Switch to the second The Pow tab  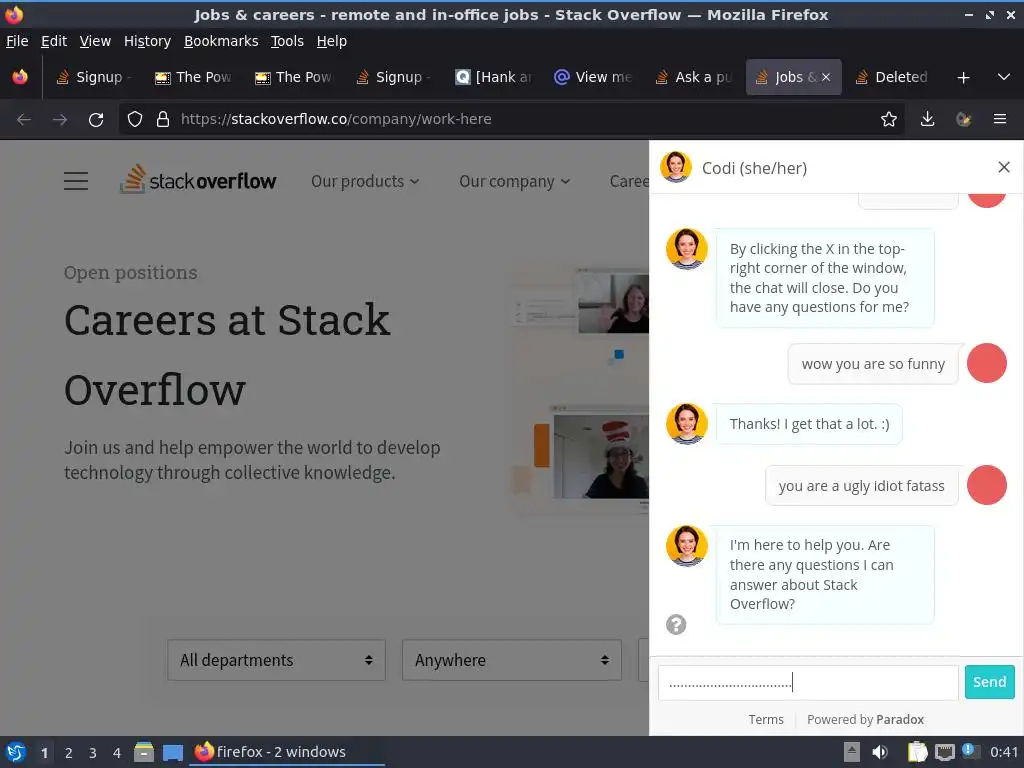[293, 77]
